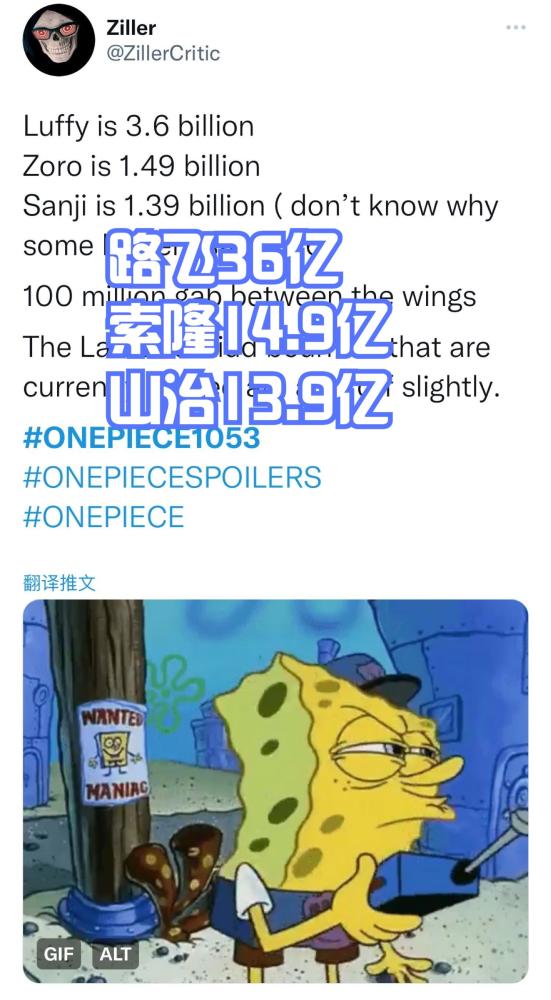Click the '100 million gap' text line
The width and height of the screenshot is (551, 1000).
coord(249,297)
